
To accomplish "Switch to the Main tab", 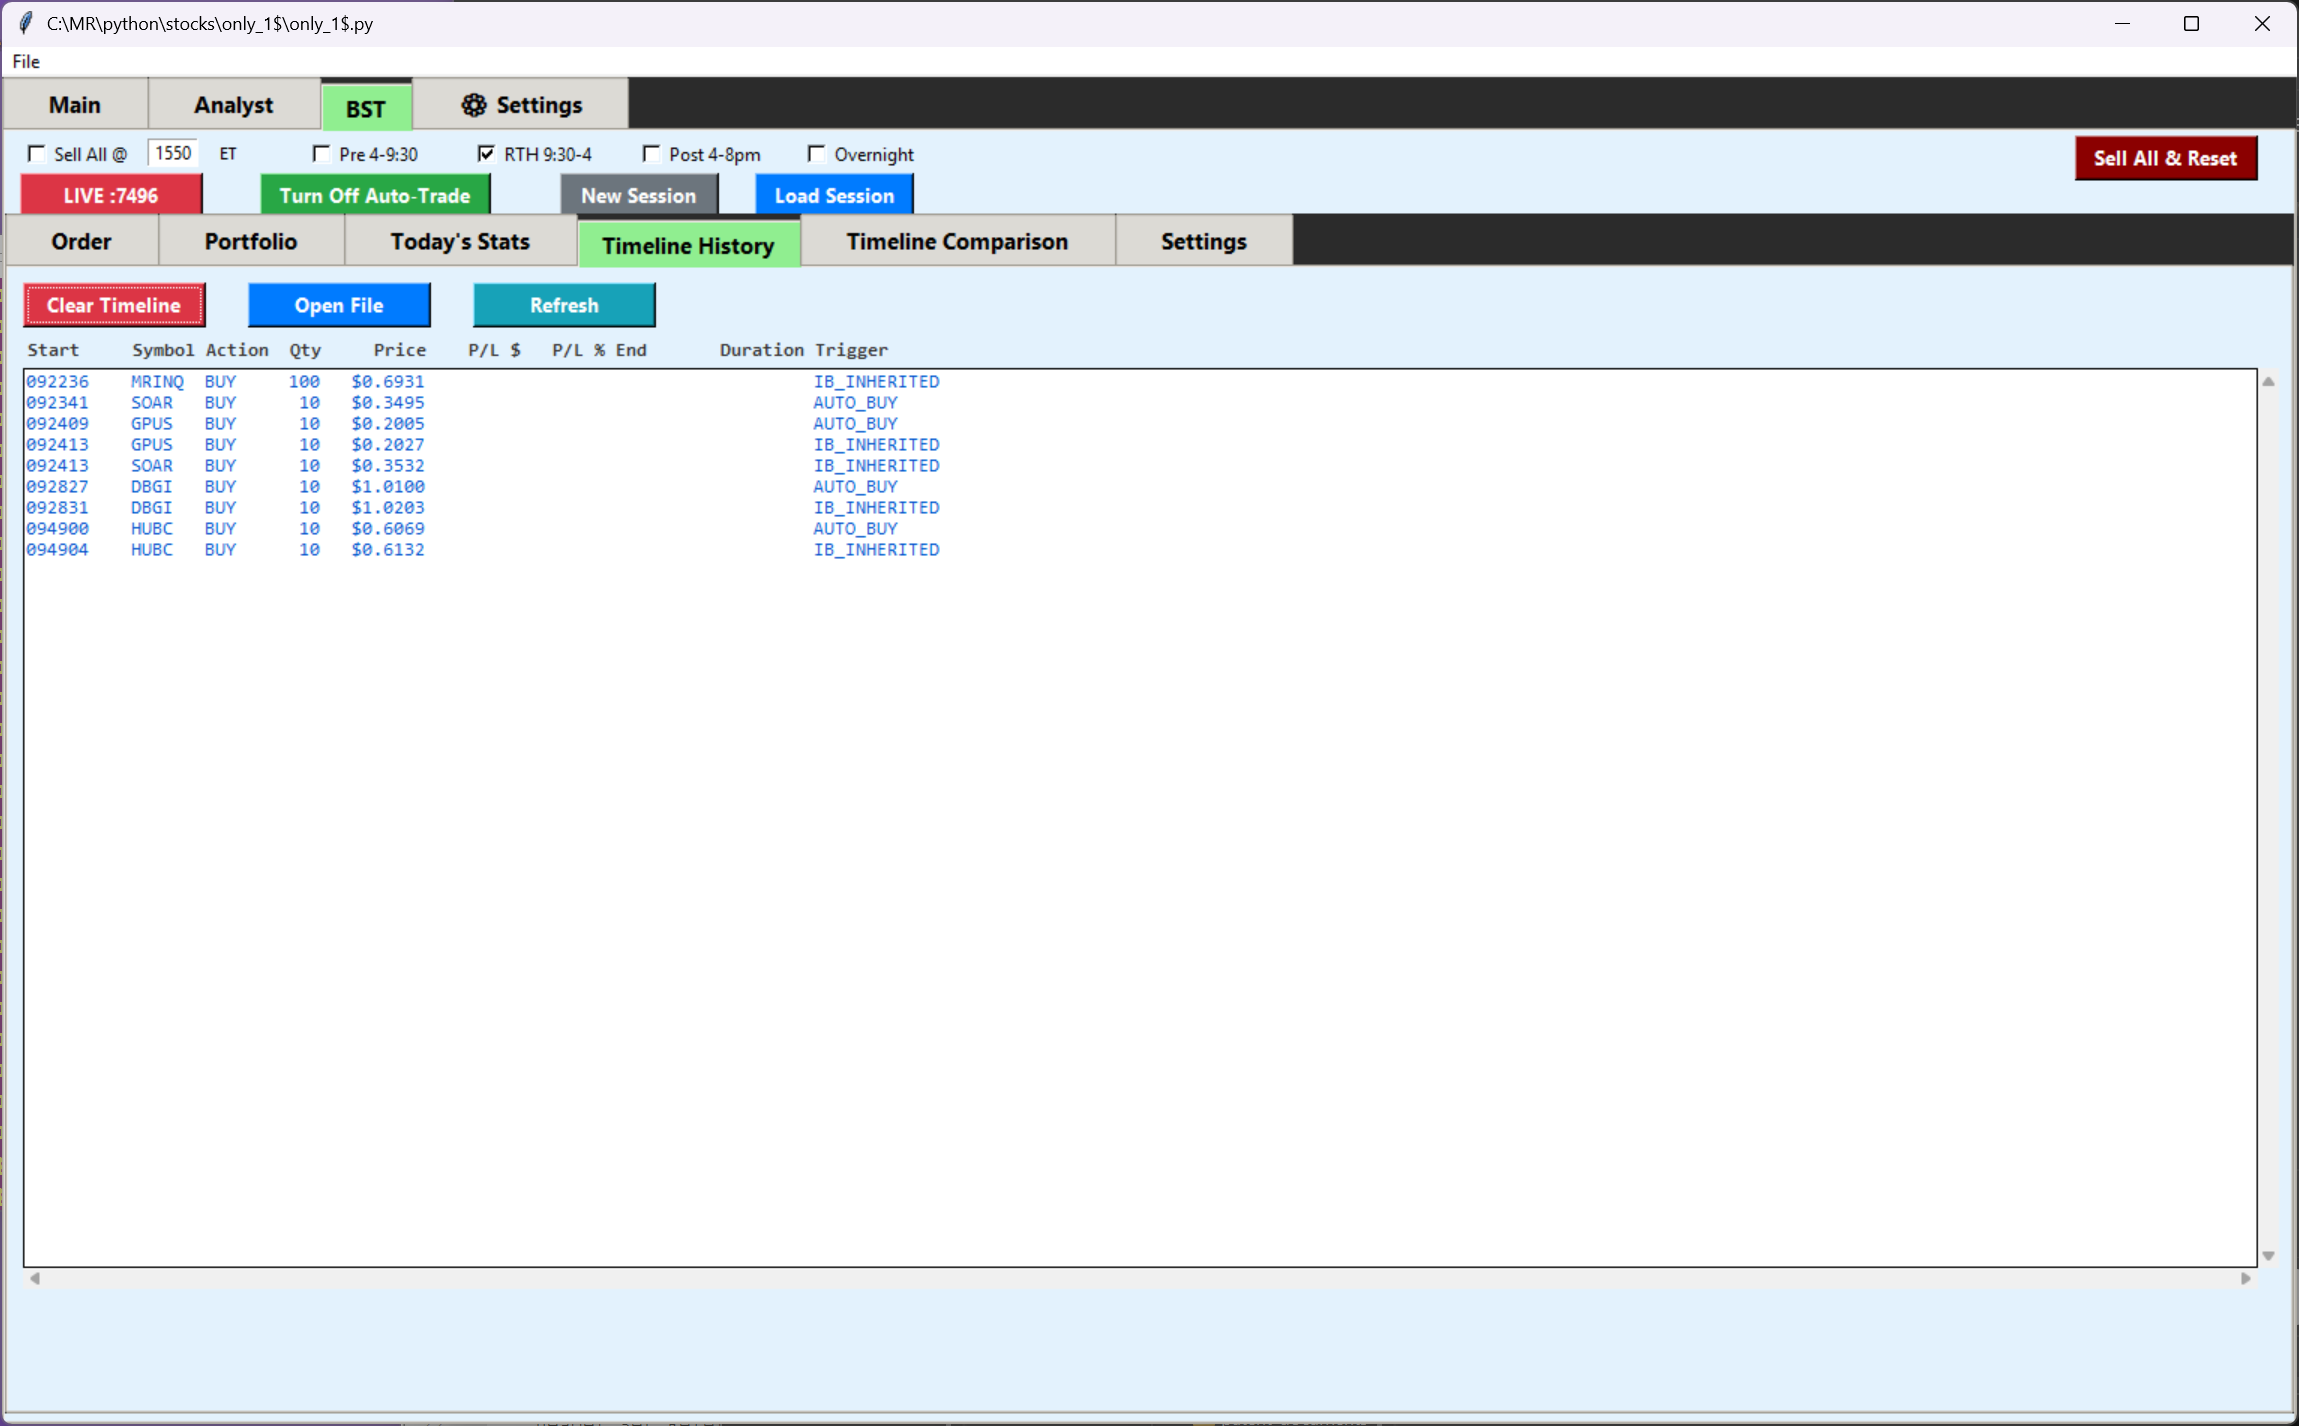I will coord(75,105).
